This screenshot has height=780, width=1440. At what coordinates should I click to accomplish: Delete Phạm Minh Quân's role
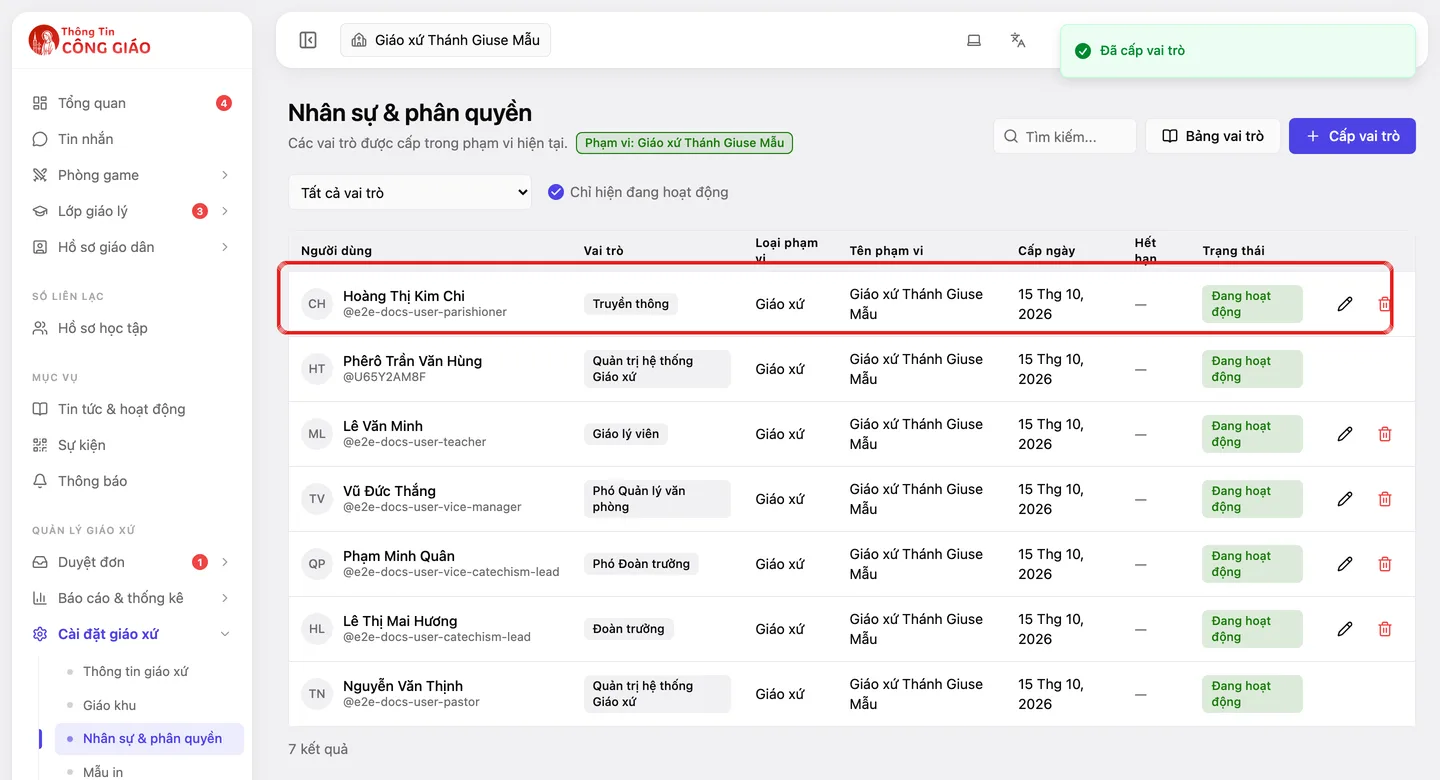[1385, 564]
